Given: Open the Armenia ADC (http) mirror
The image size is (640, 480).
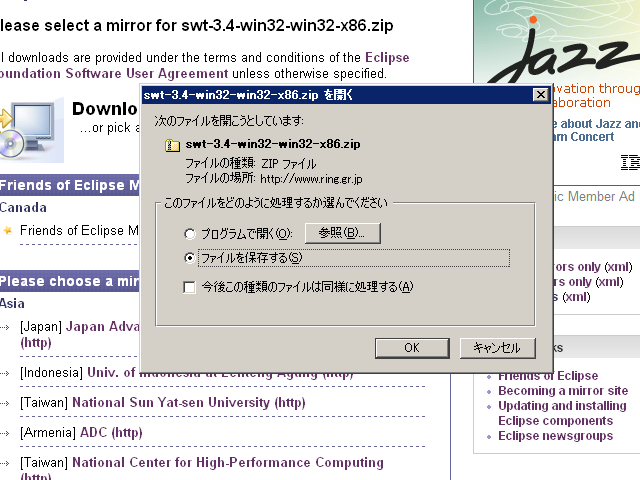Looking at the screenshot, I should point(111,433).
